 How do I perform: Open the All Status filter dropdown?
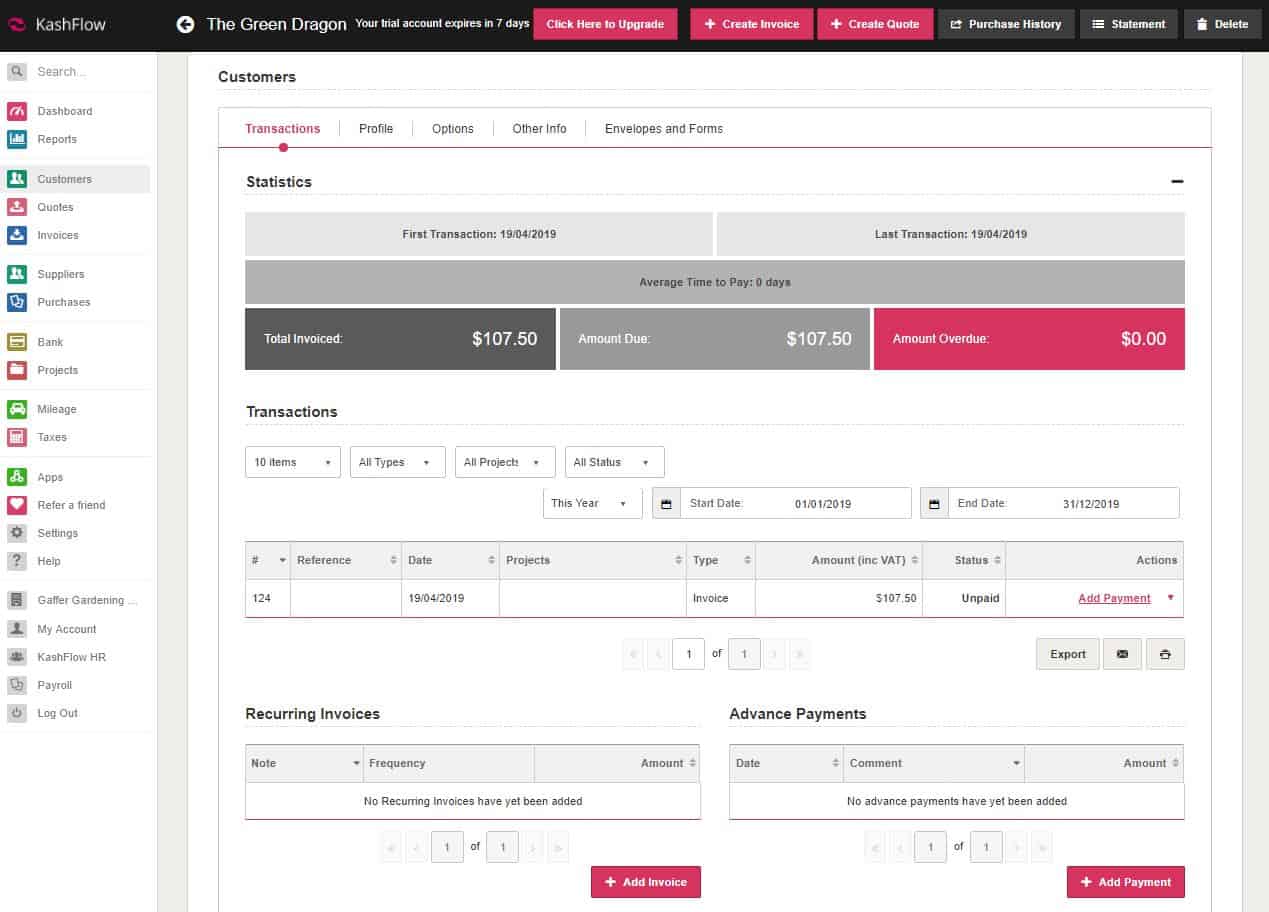click(x=615, y=462)
